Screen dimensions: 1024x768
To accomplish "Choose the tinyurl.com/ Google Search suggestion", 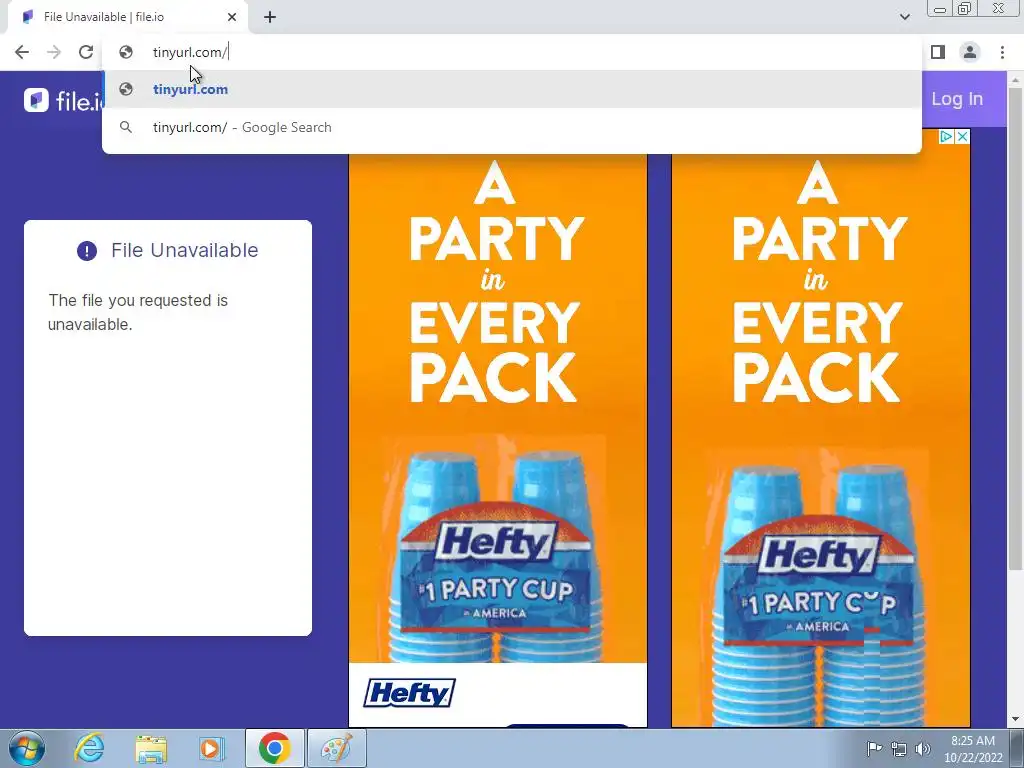I will point(511,127).
